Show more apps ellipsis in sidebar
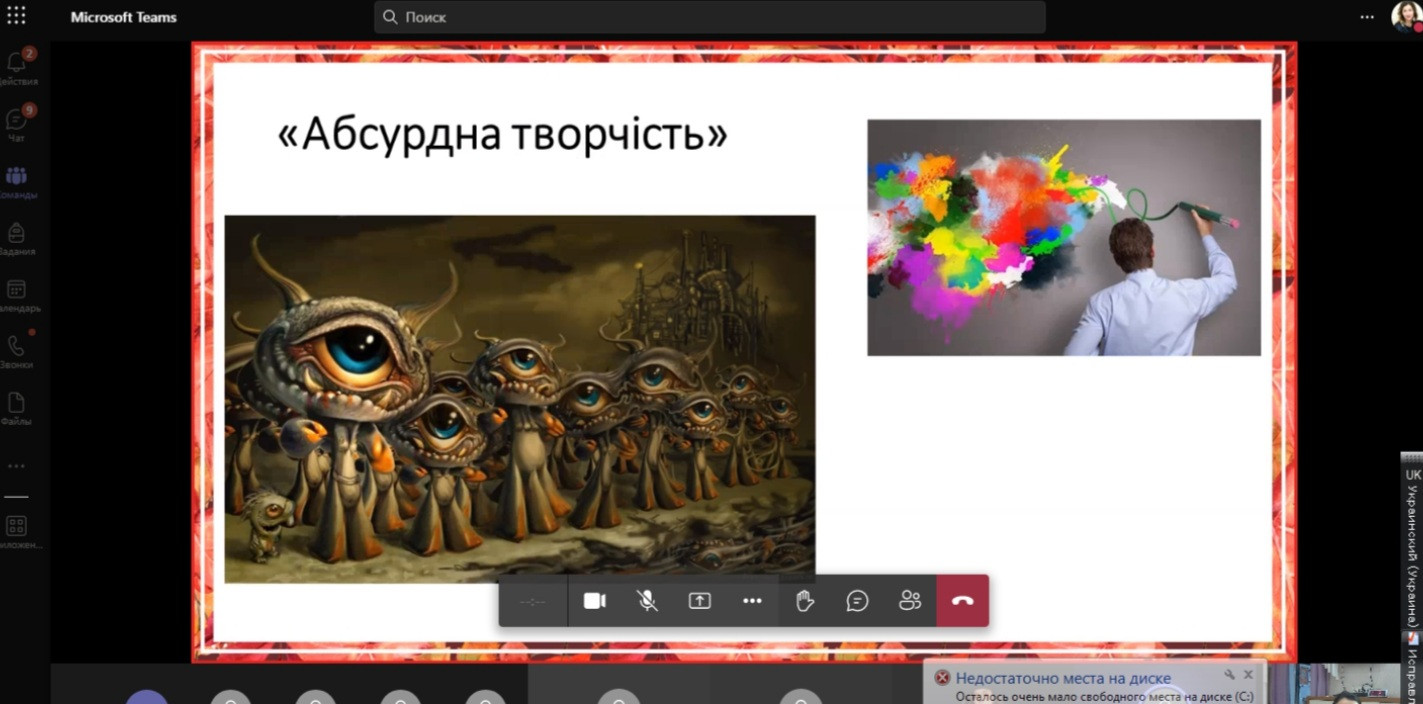 [x=16, y=466]
